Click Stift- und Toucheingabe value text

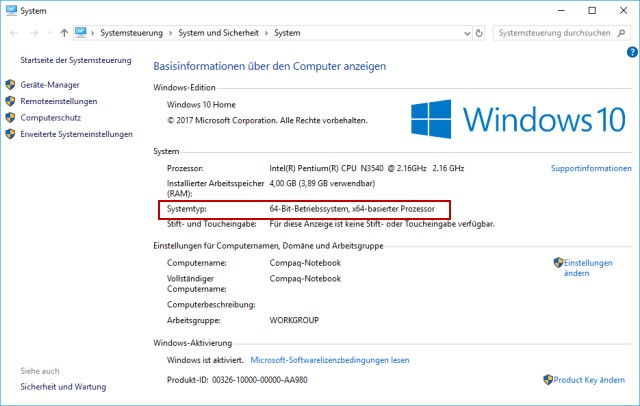382,224
